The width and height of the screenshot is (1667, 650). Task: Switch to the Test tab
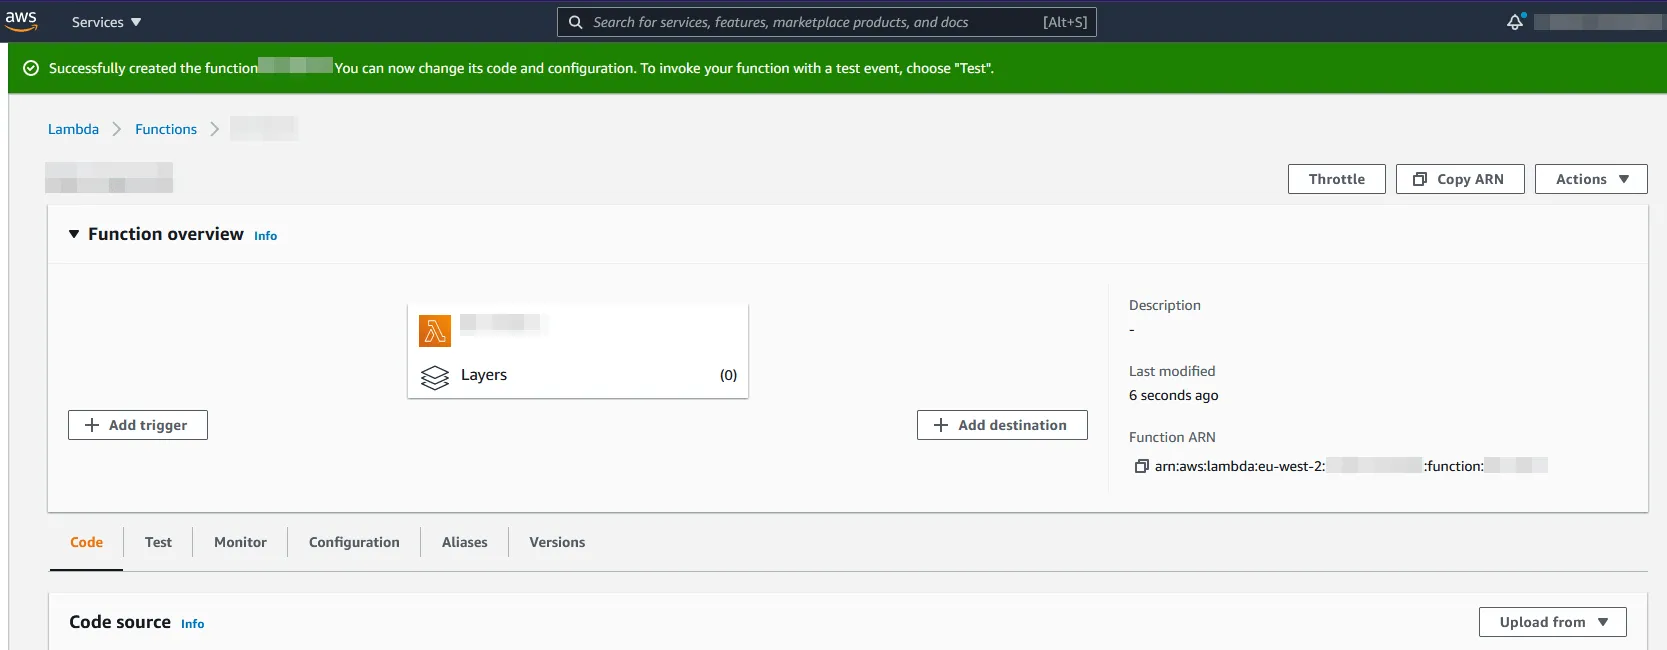(158, 542)
